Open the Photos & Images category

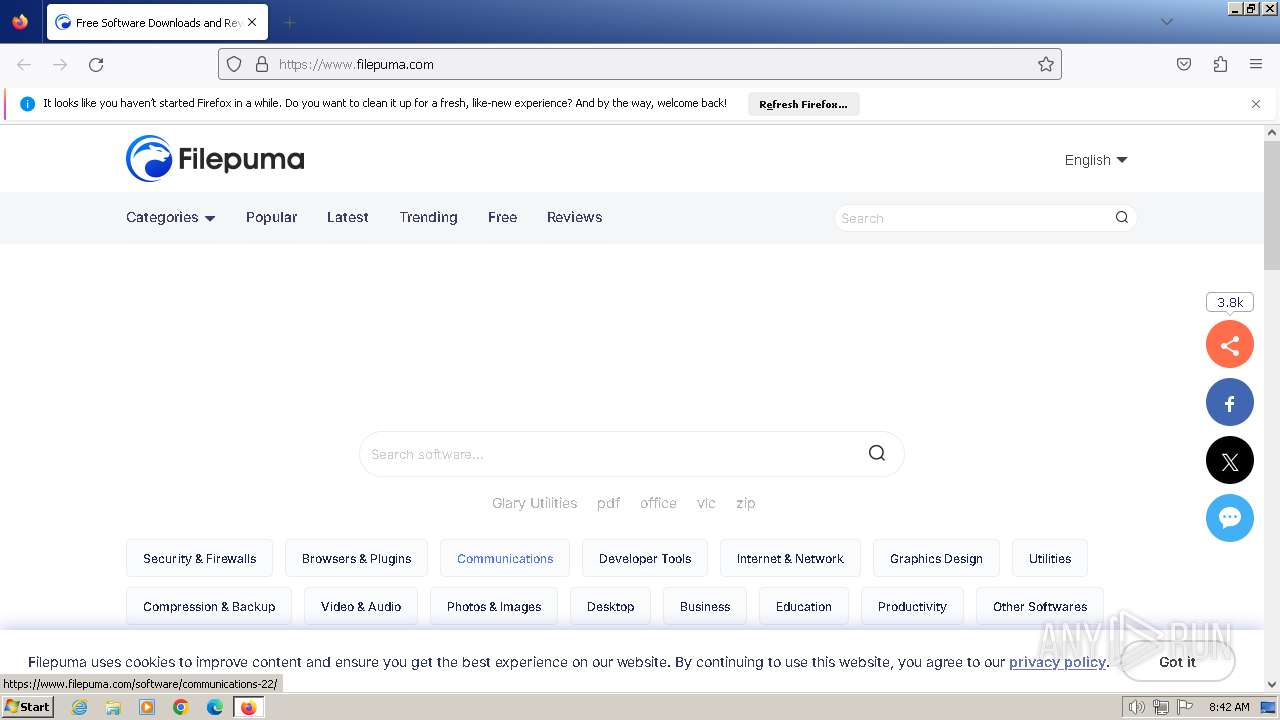tap(494, 606)
